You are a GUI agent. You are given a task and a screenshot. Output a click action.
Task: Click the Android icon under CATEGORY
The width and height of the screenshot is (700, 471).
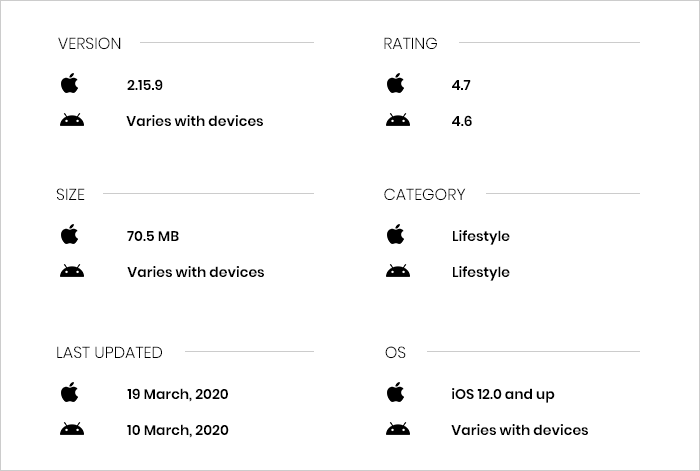398,271
